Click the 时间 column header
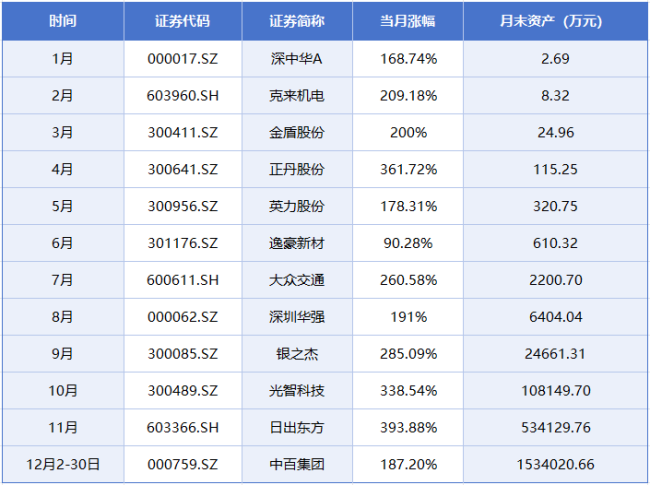This screenshot has height=485, width=650. [x=63, y=21]
